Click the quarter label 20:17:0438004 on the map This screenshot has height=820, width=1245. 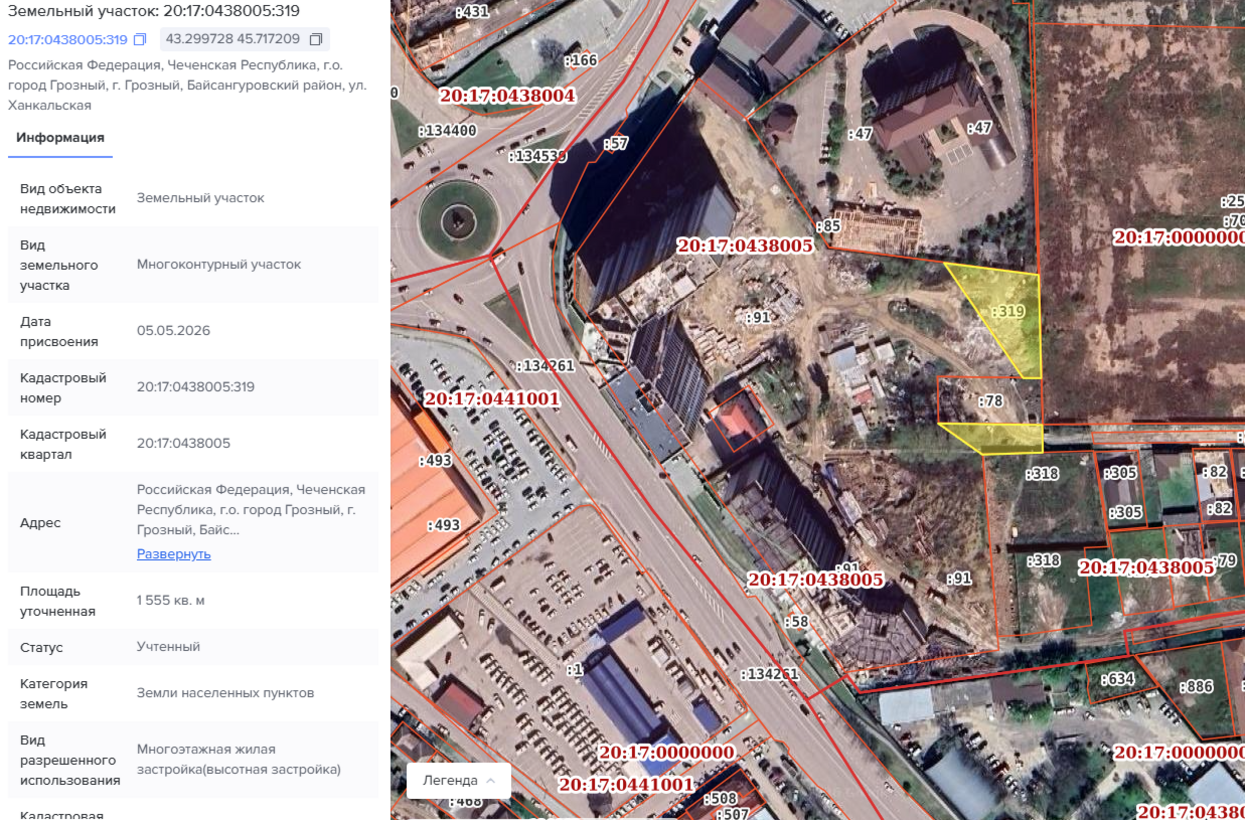tap(507, 96)
